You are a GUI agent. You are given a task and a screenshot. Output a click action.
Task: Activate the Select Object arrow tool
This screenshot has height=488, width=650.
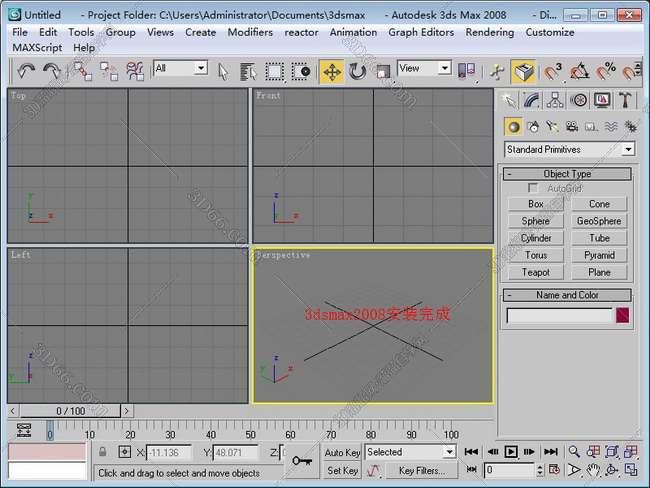pyautogui.click(x=223, y=72)
